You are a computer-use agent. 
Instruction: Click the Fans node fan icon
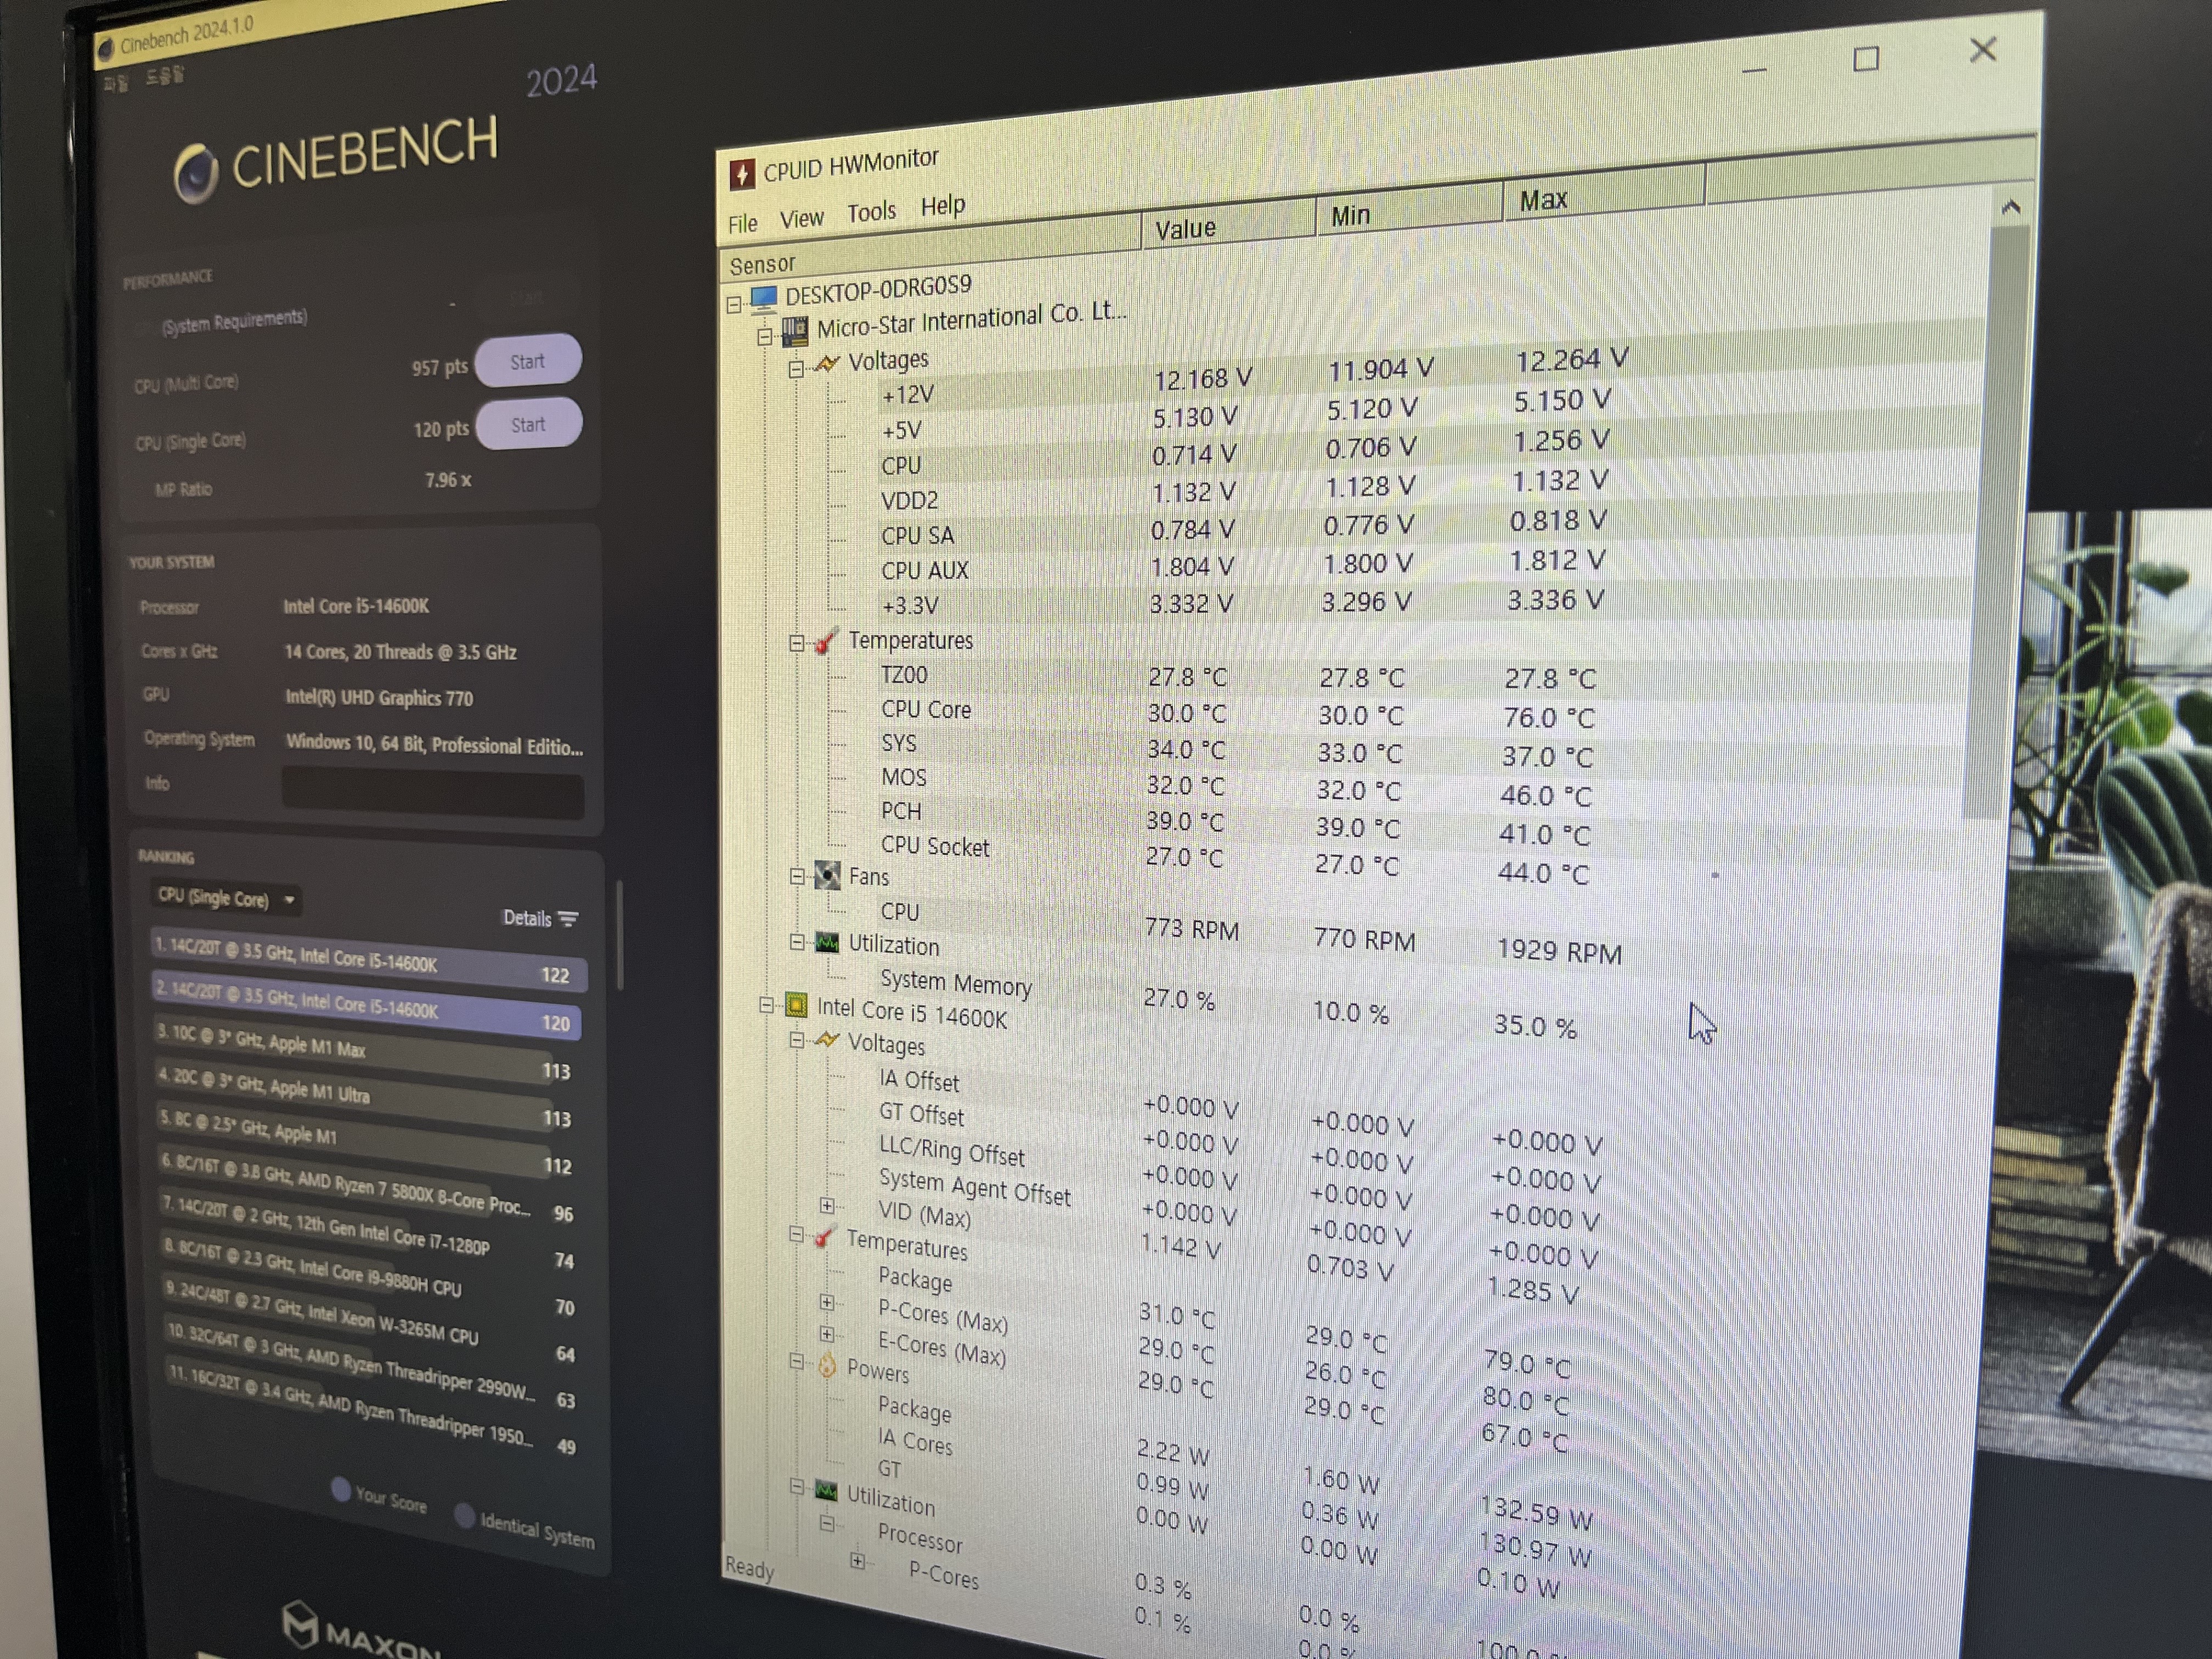(x=827, y=876)
